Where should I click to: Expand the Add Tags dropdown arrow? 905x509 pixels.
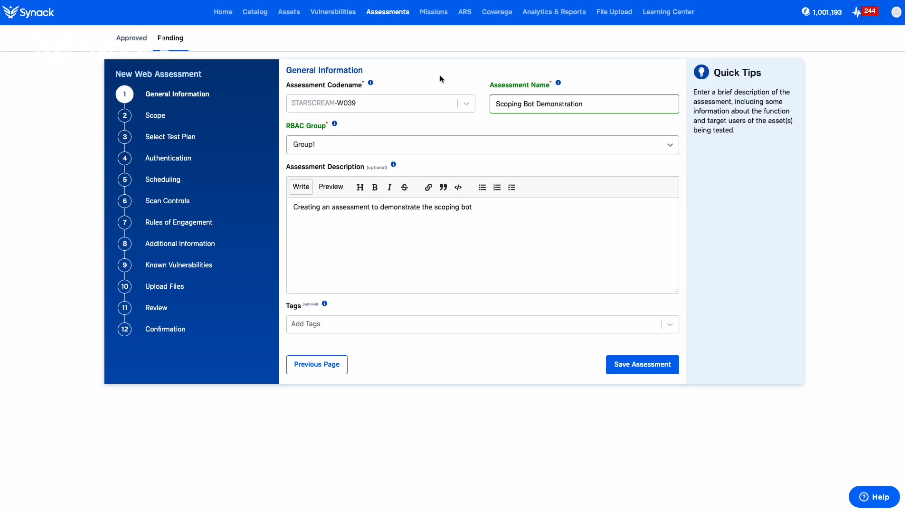(670, 324)
